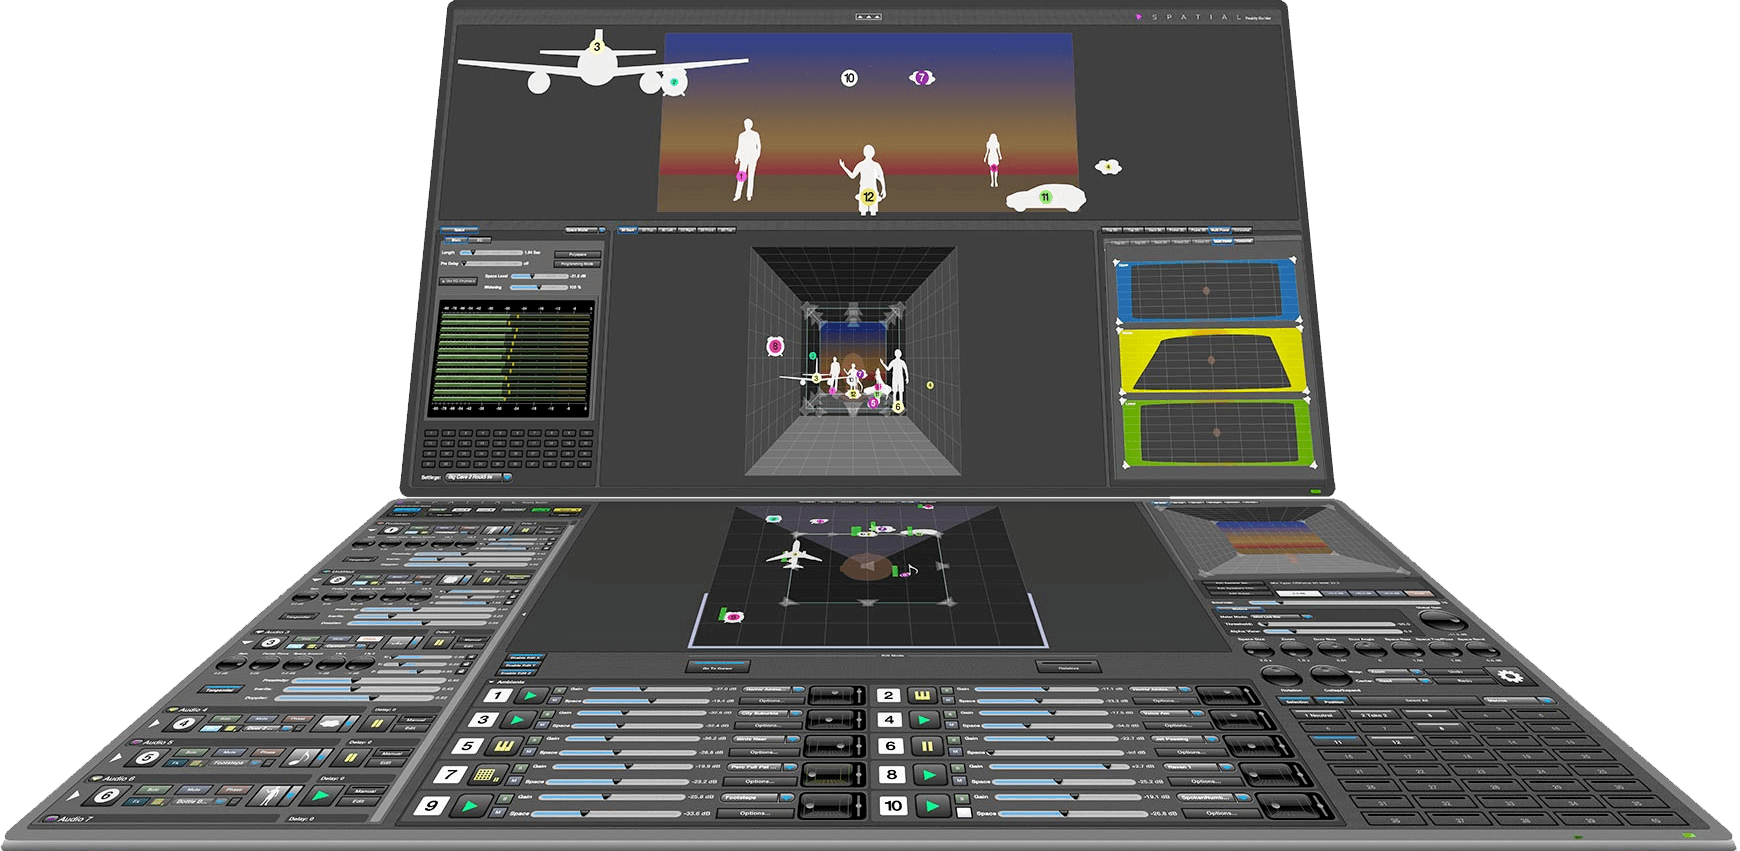Click the Options button for slot 7

pos(758,781)
